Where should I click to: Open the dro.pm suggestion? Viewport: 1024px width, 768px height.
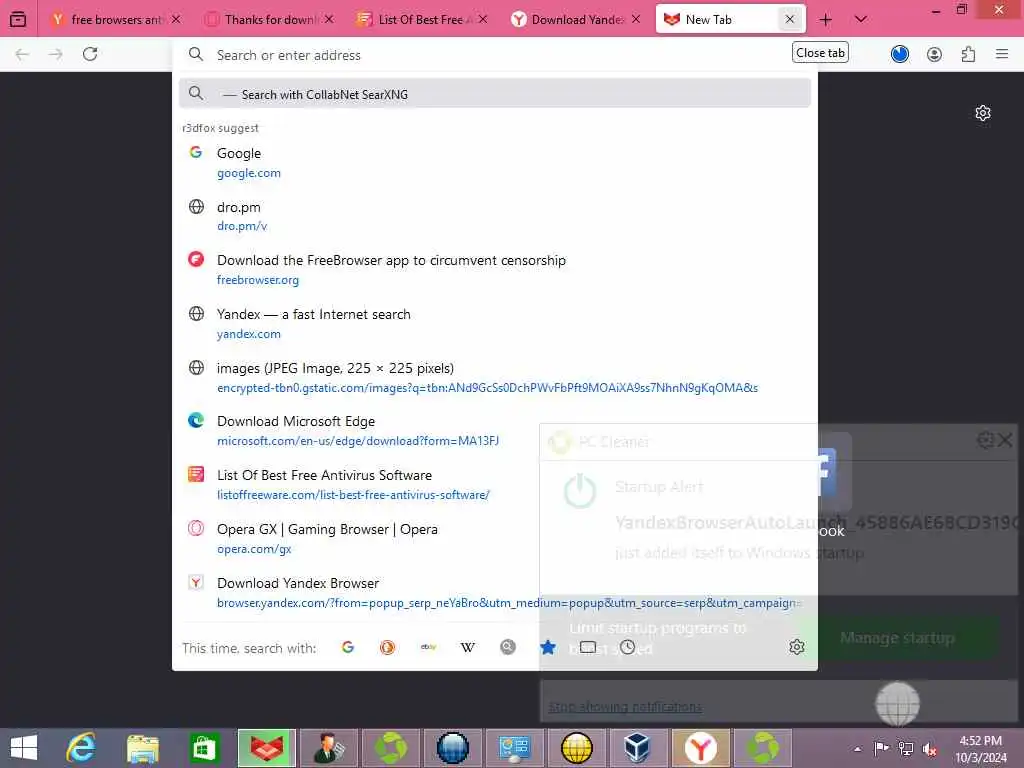494,216
